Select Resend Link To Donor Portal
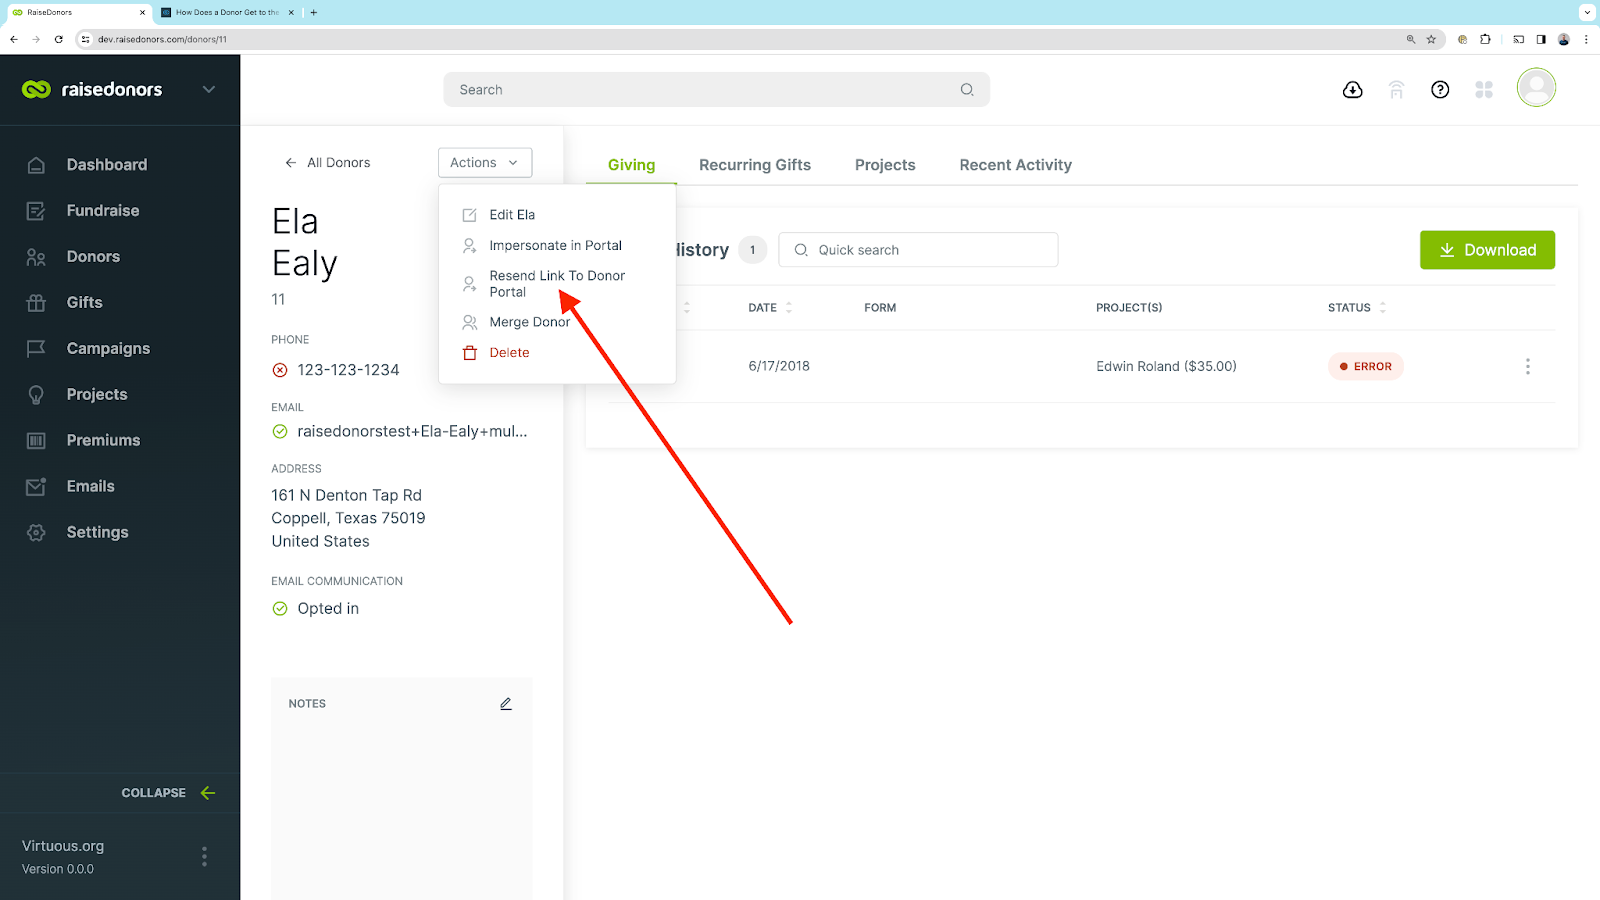Viewport: 1600px width, 900px height. pyautogui.click(x=557, y=284)
